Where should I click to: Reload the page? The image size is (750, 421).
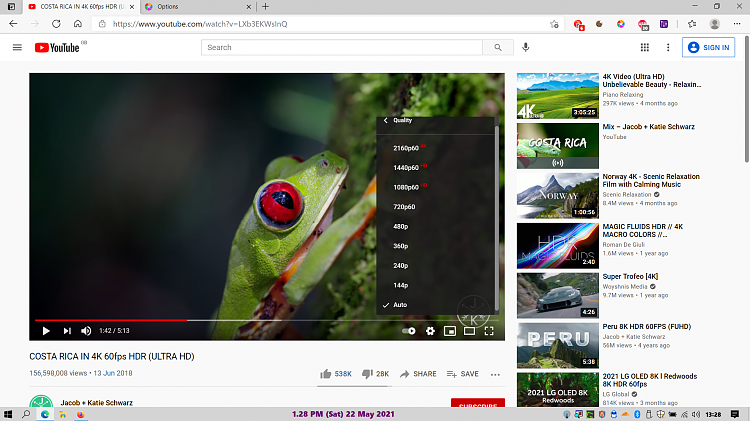pyautogui.click(x=56, y=24)
